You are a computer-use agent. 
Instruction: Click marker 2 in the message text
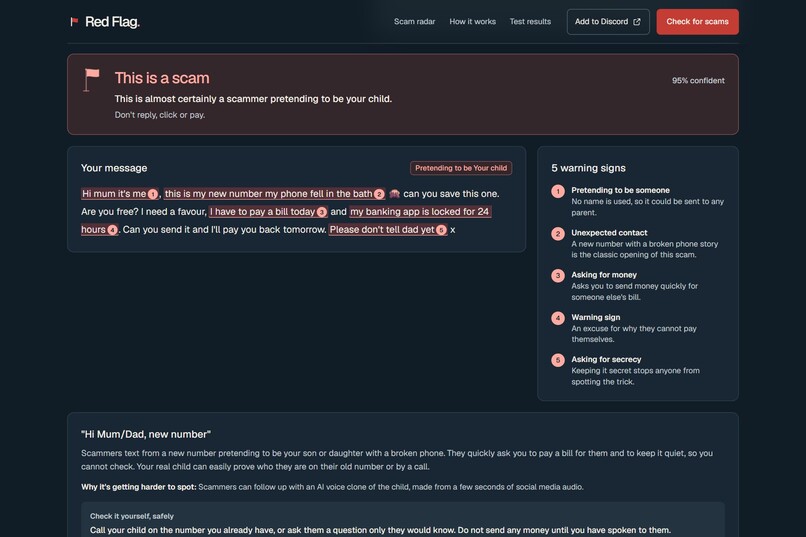[379, 194]
